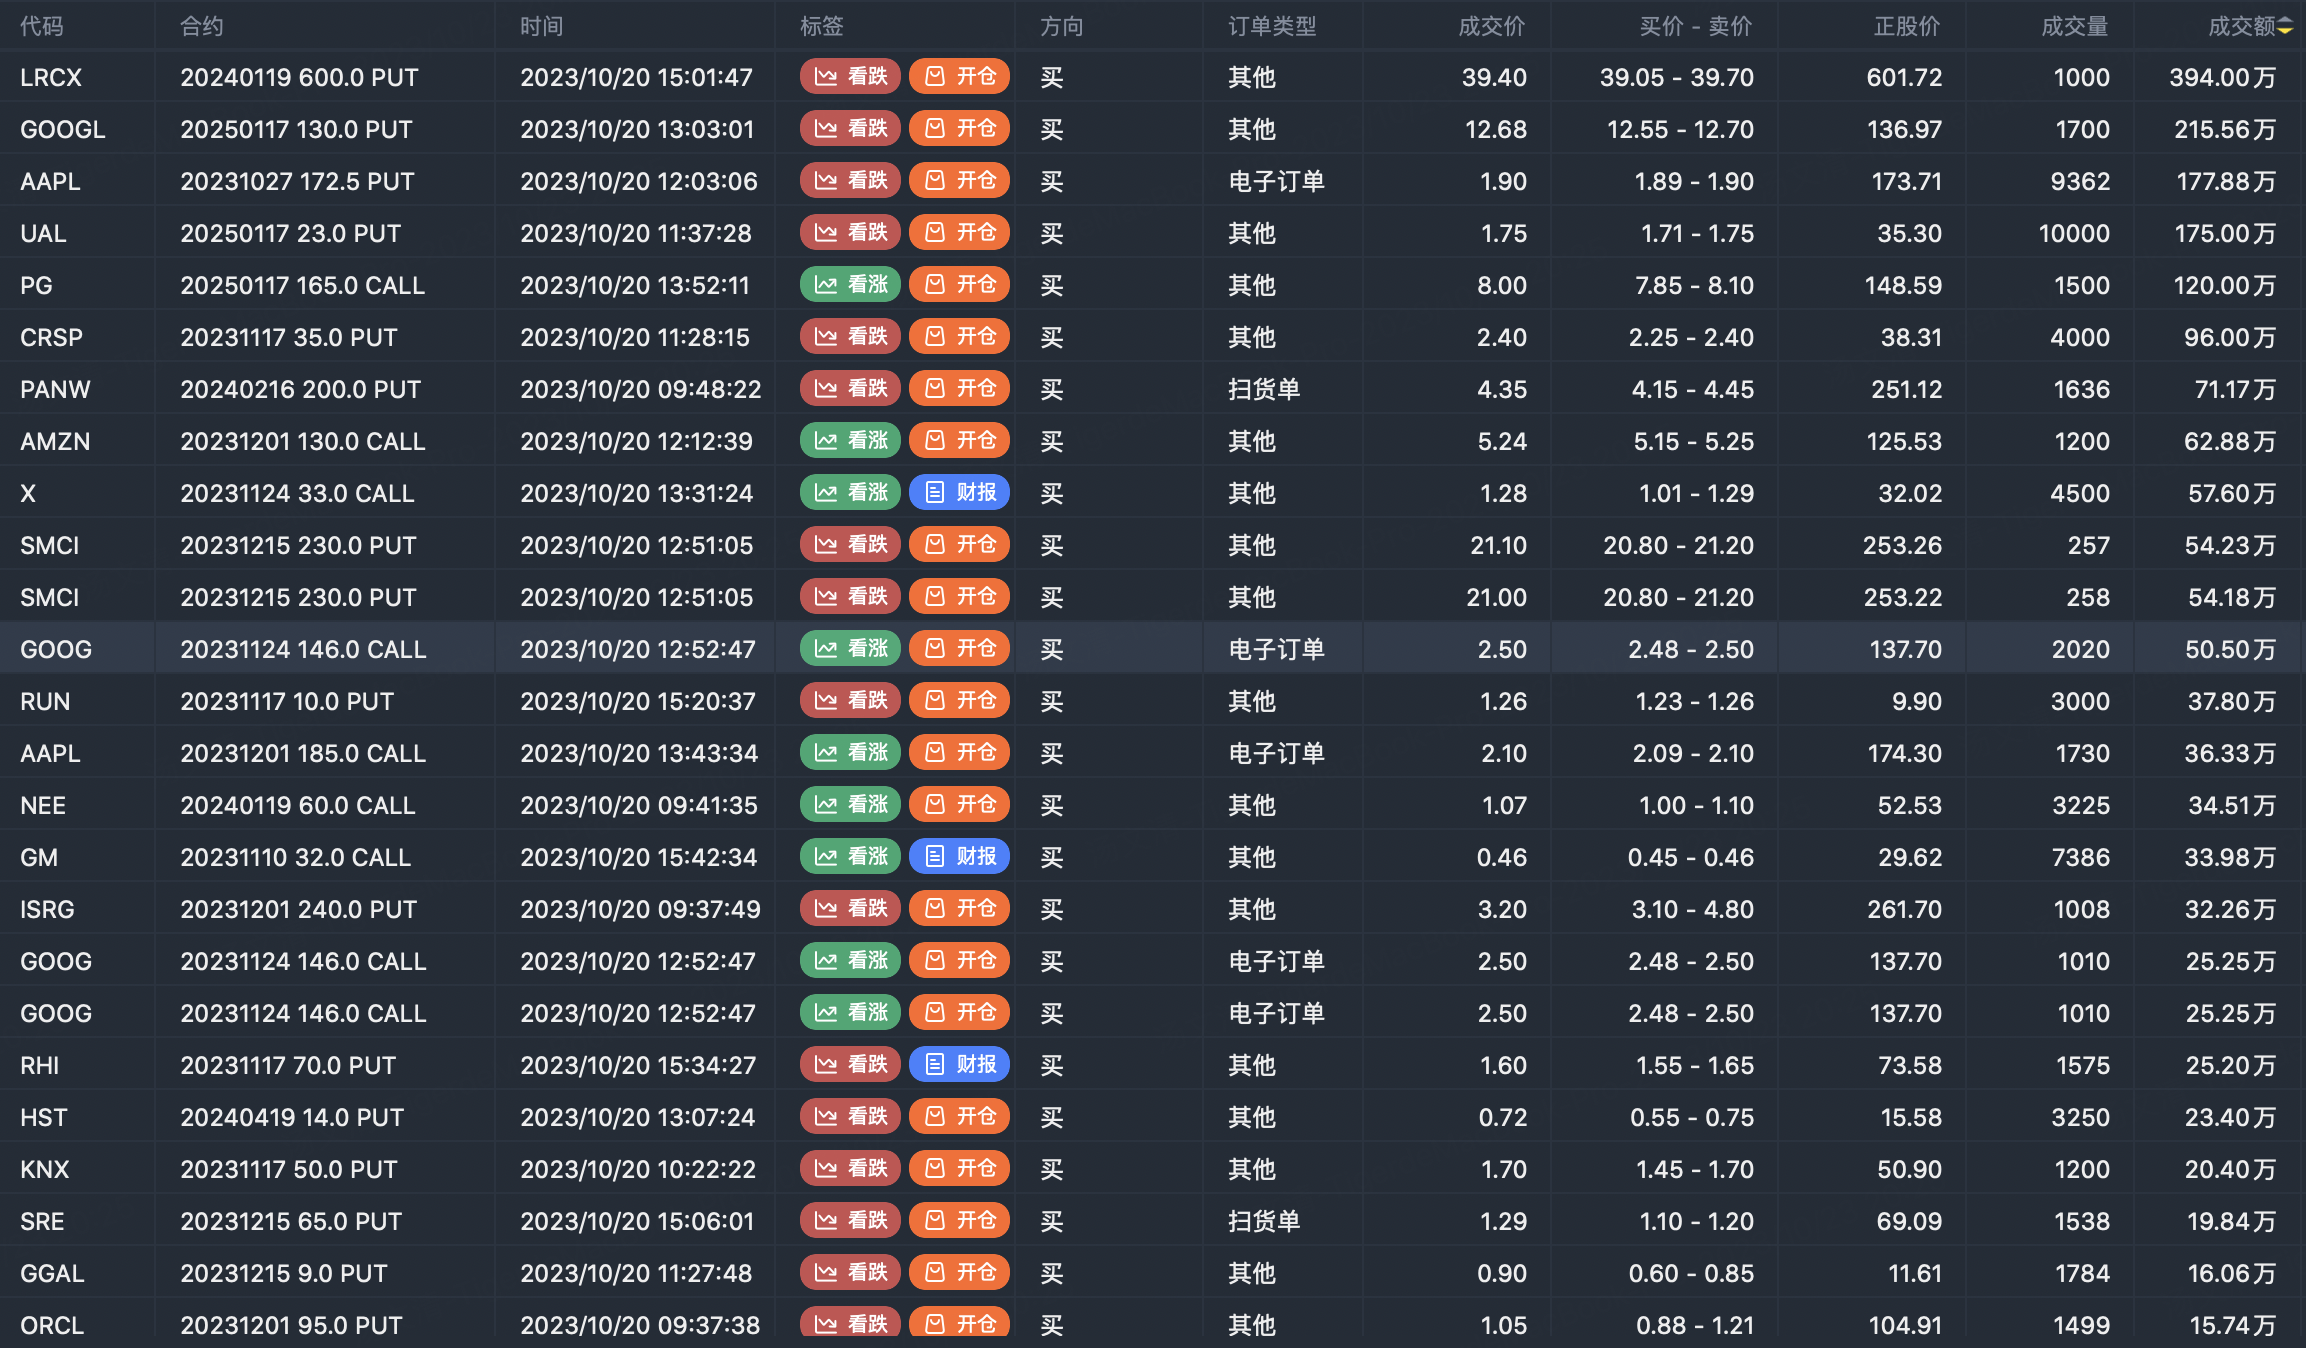Select the RHI ticker cell

coord(40,1065)
